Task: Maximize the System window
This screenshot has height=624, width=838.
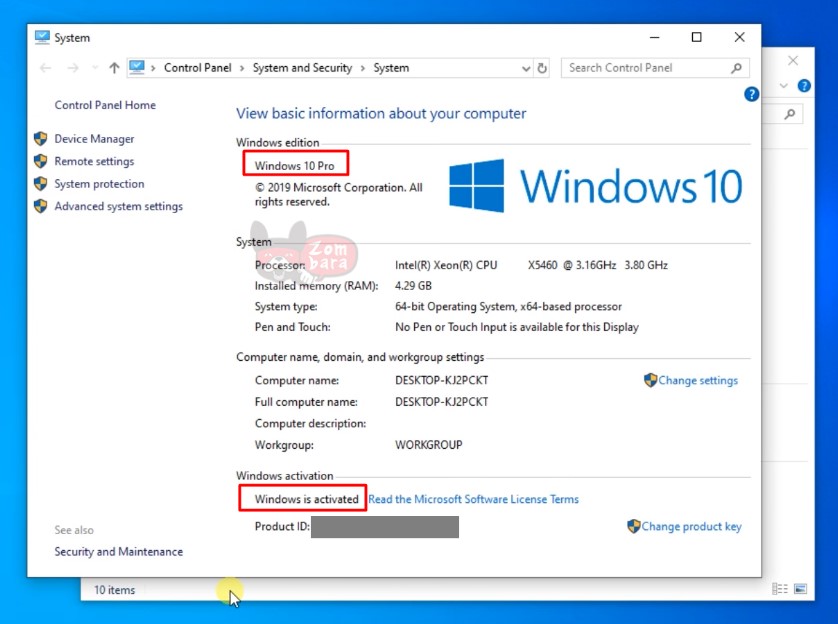Action: tap(696, 37)
